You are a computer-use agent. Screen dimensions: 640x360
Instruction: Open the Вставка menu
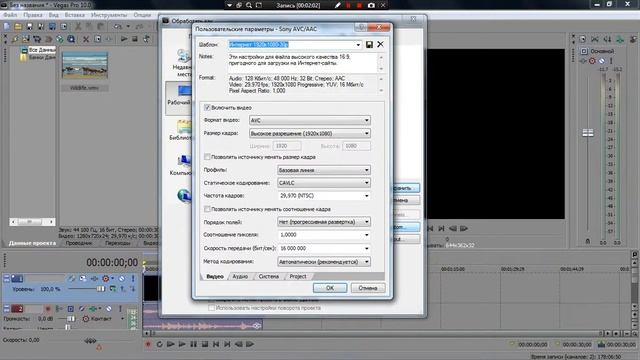click(x=75, y=15)
